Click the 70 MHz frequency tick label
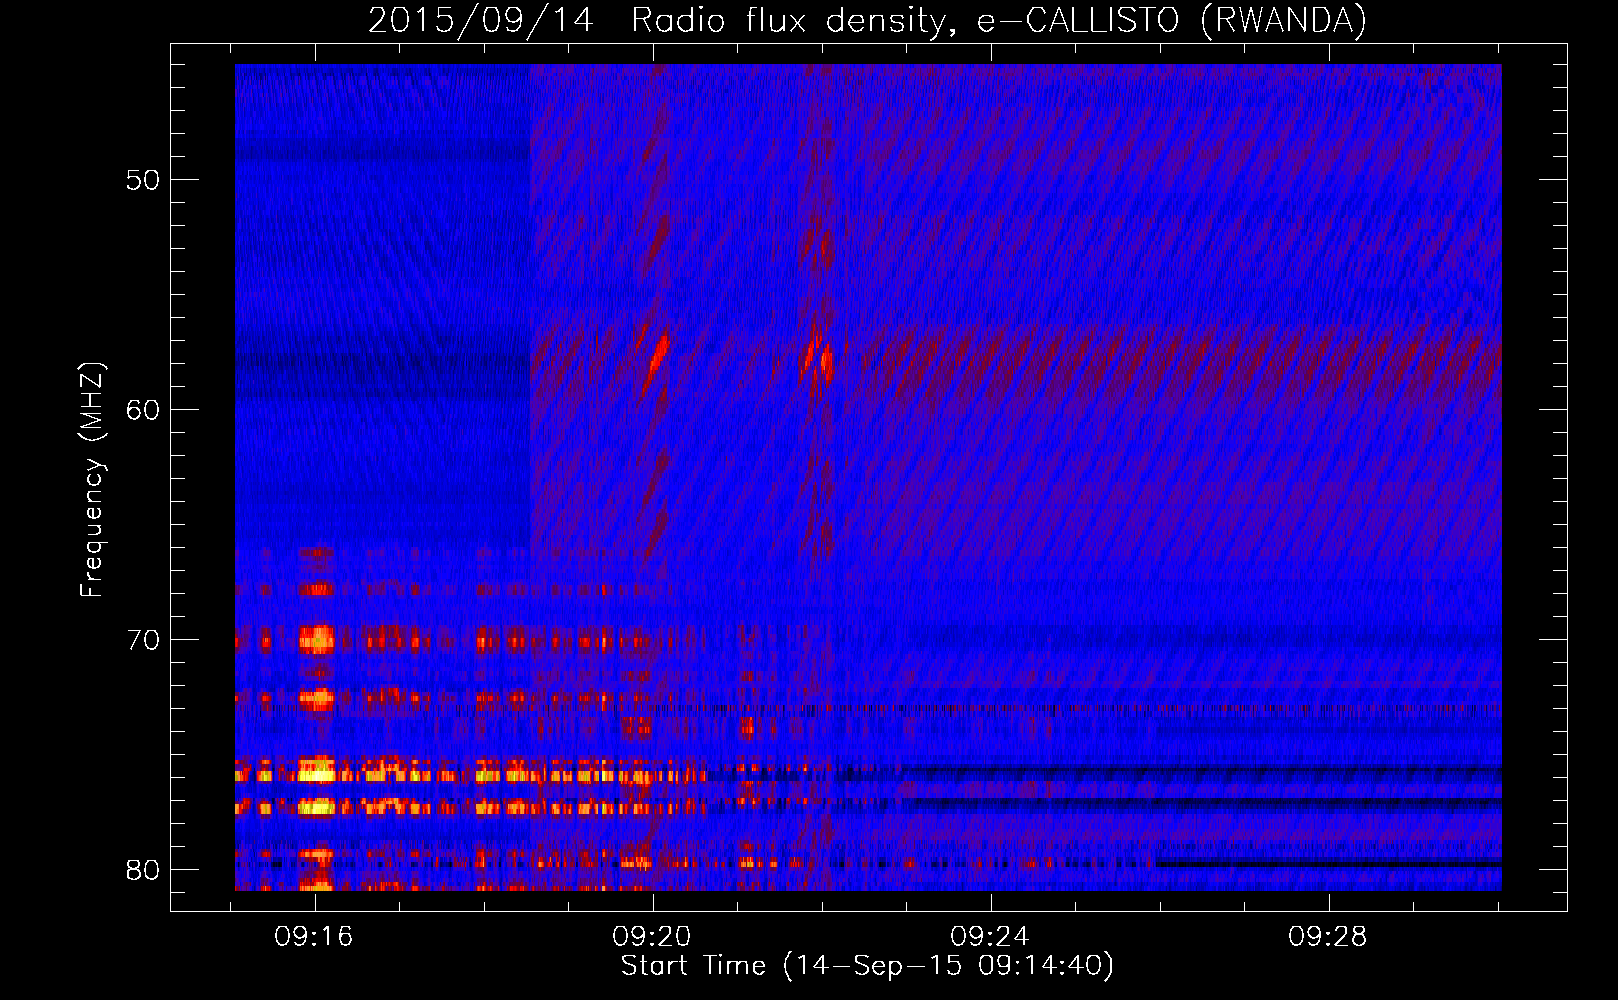The width and height of the screenshot is (1618, 1000). click(143, 640)
